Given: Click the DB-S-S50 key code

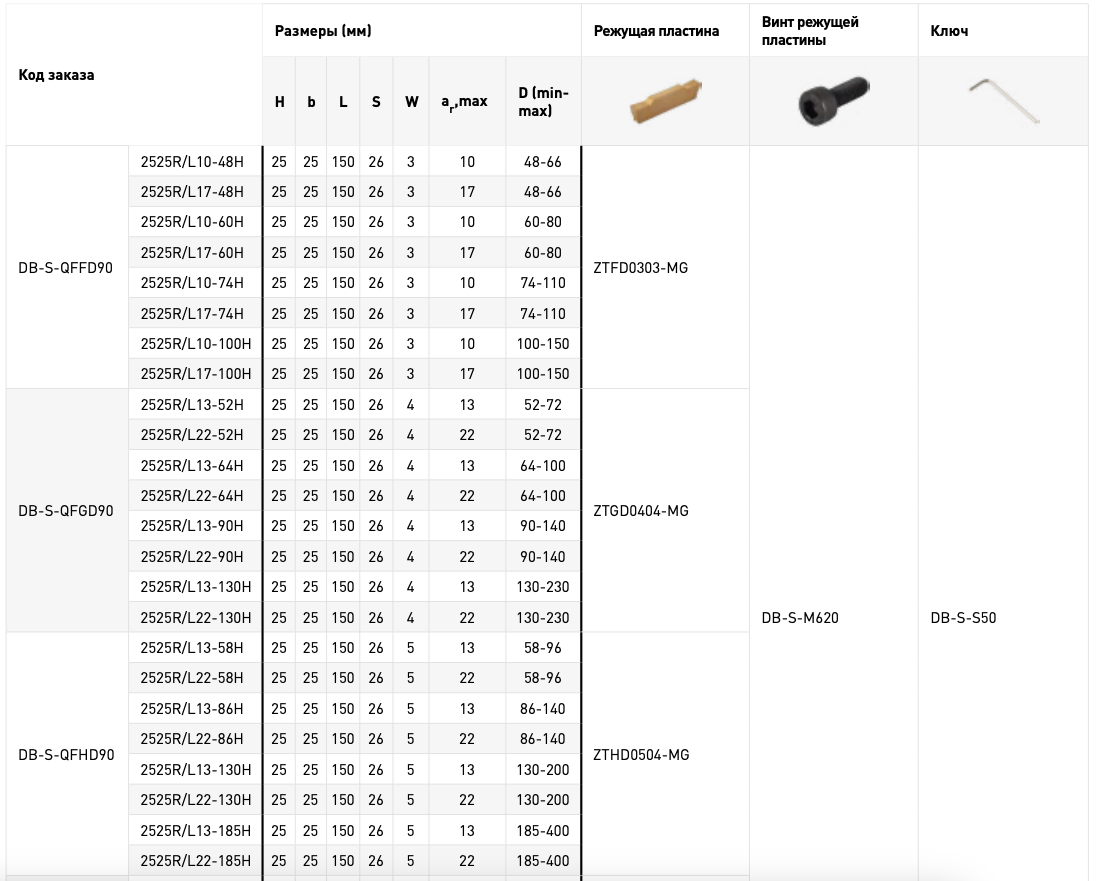Looking at the screenshot, I should [x=963, y=618].
